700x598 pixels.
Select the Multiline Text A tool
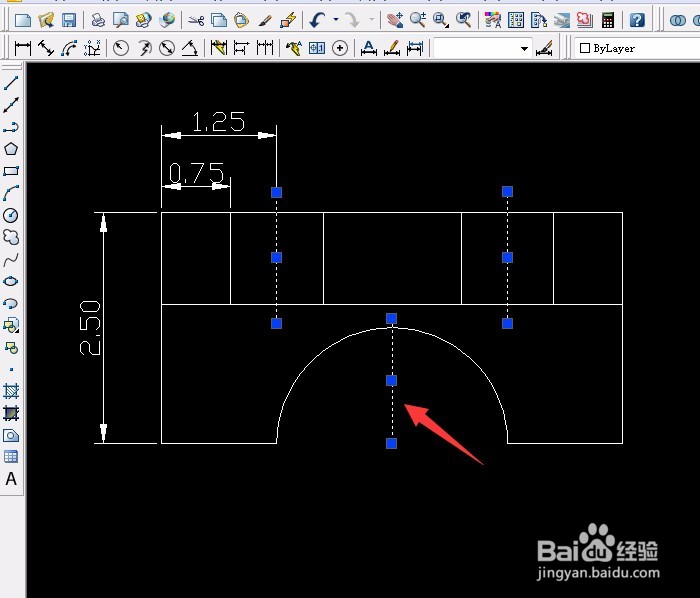[x=11, y=479]
